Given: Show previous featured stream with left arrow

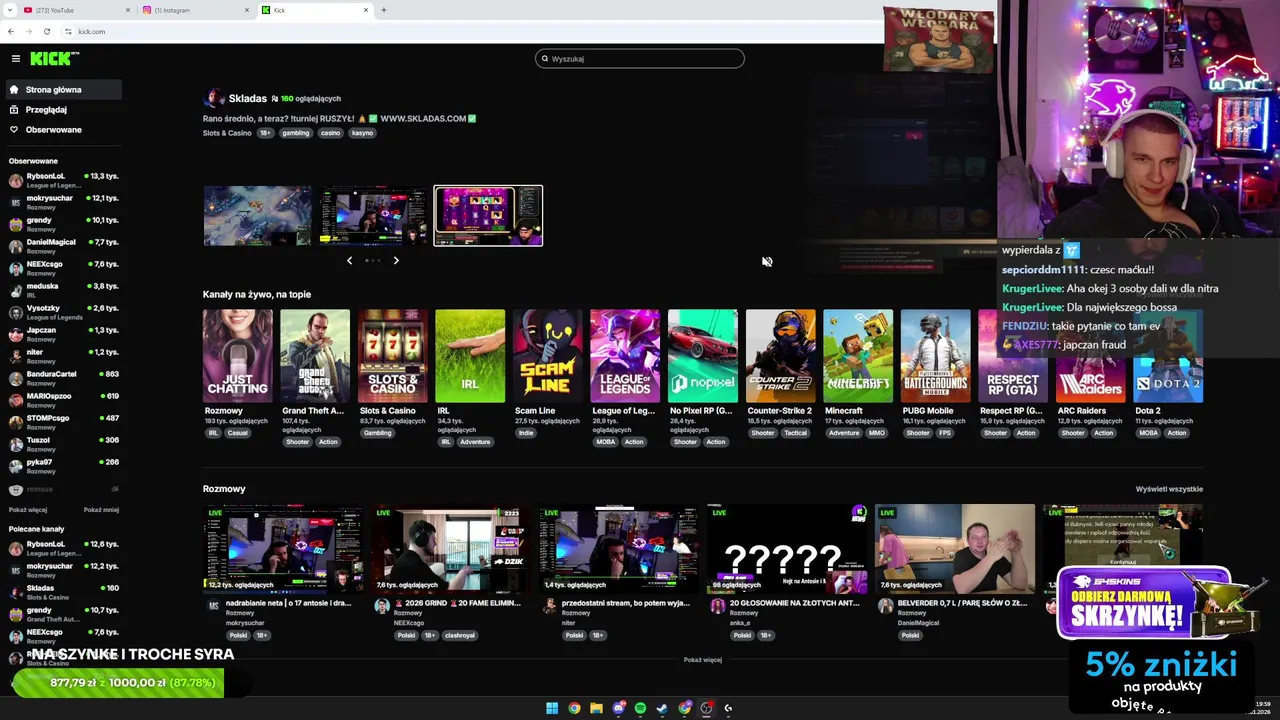Looking at the screenshot, I should pos(349,260).
